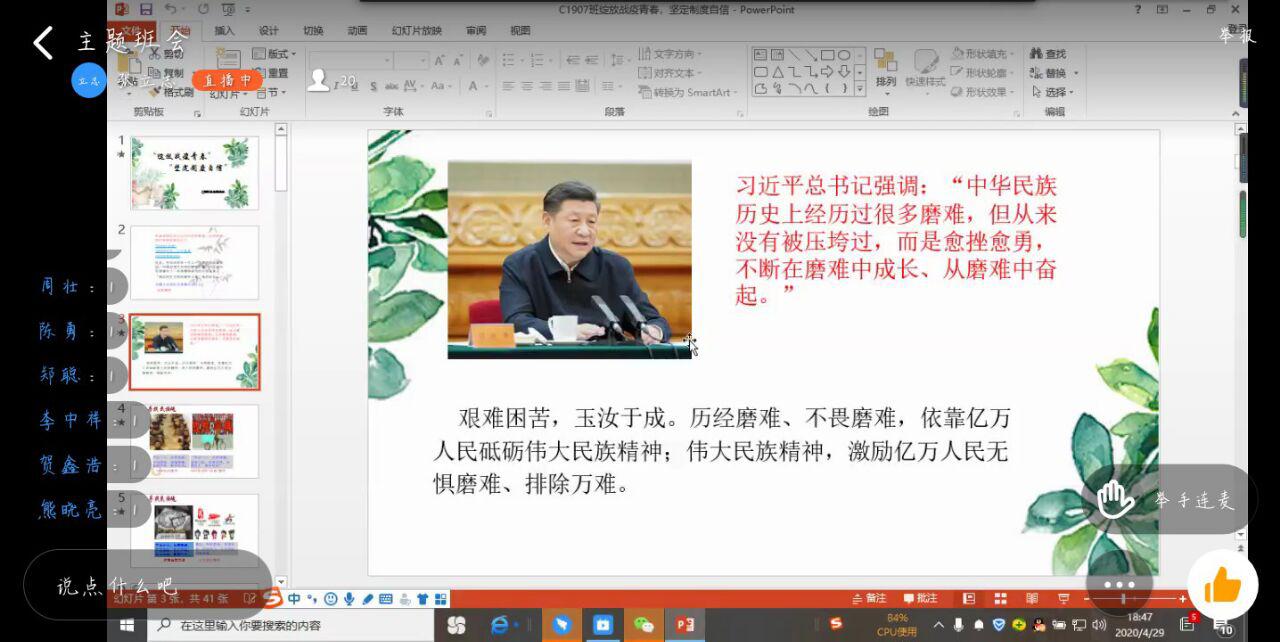This screenshot has width=1280, height=642.
Task: Open 形状填充 shape fill color menu
Action: [x=981, y=54]
